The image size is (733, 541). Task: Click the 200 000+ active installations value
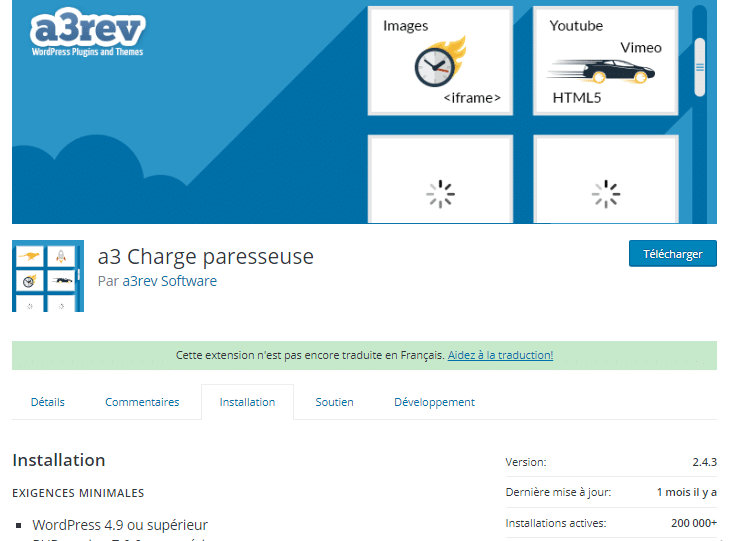[x=694, y=523]
